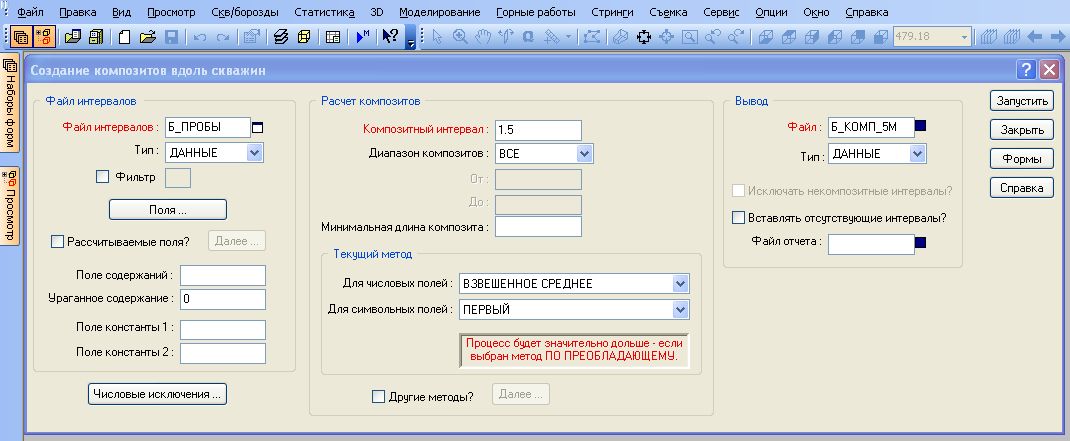Open Тип dropdown in Вывод group

click(917, 154)
